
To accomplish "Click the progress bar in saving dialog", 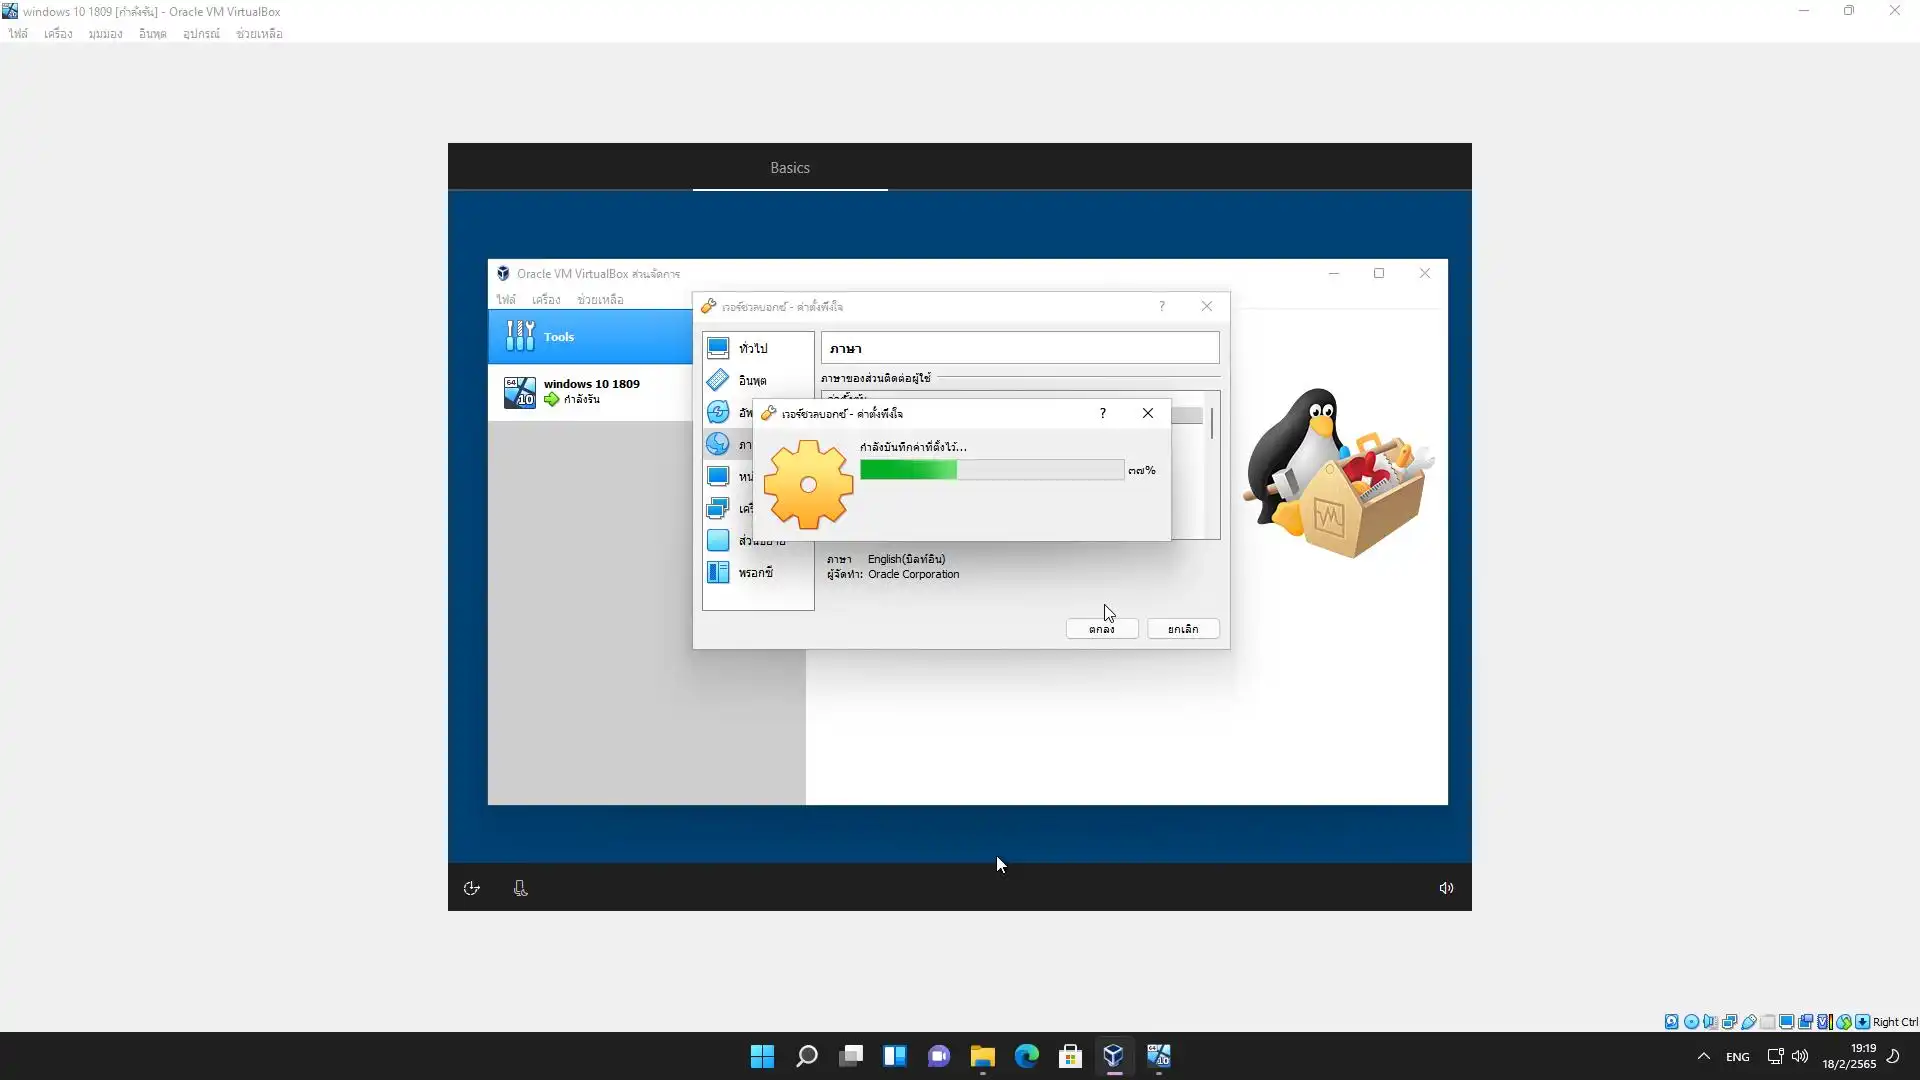I will pos(991,470).
